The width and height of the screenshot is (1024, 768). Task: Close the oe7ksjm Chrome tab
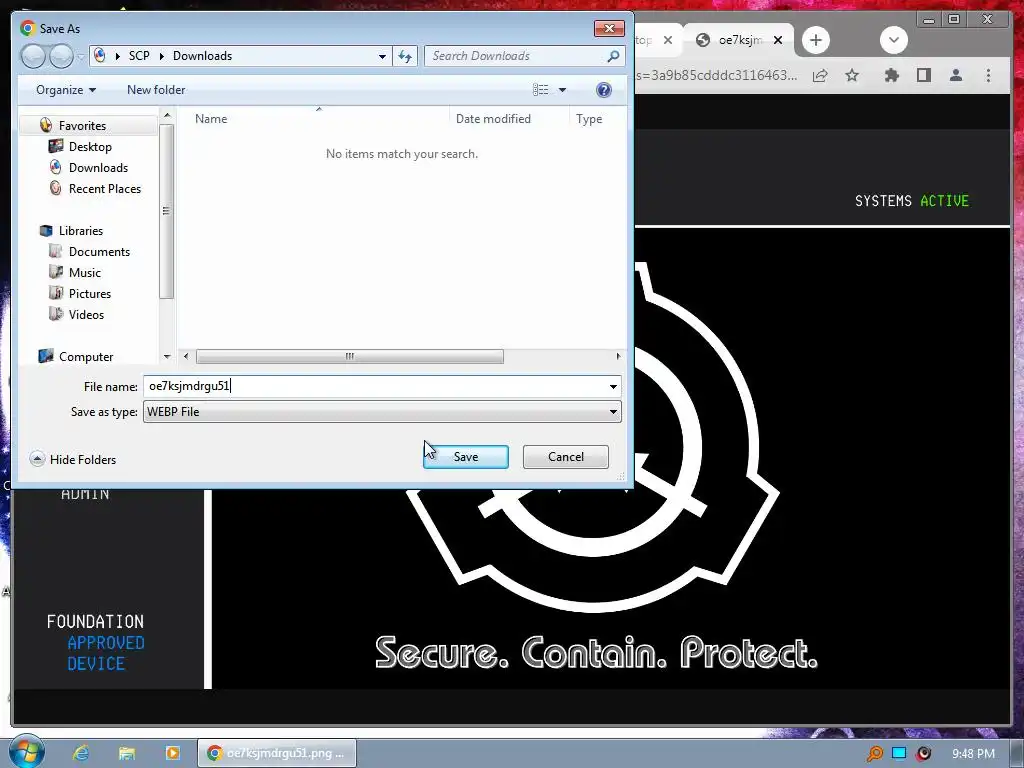coord(778,40)
